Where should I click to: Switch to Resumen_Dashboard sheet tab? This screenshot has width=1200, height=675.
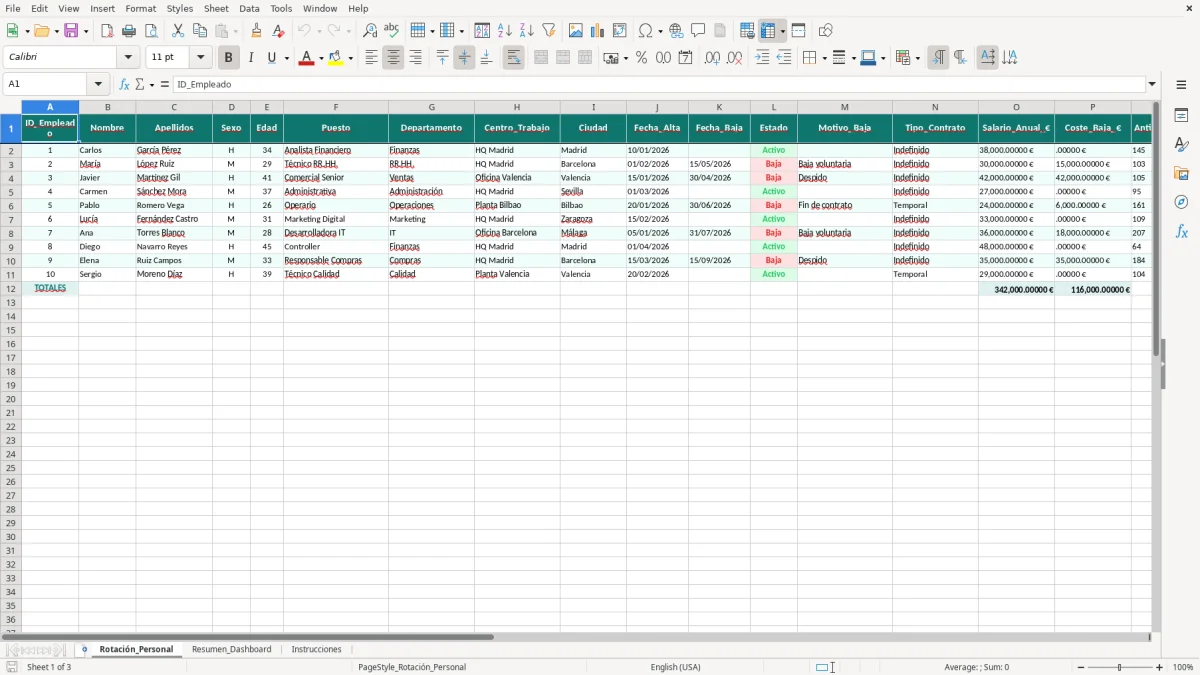tap(231, 649)
